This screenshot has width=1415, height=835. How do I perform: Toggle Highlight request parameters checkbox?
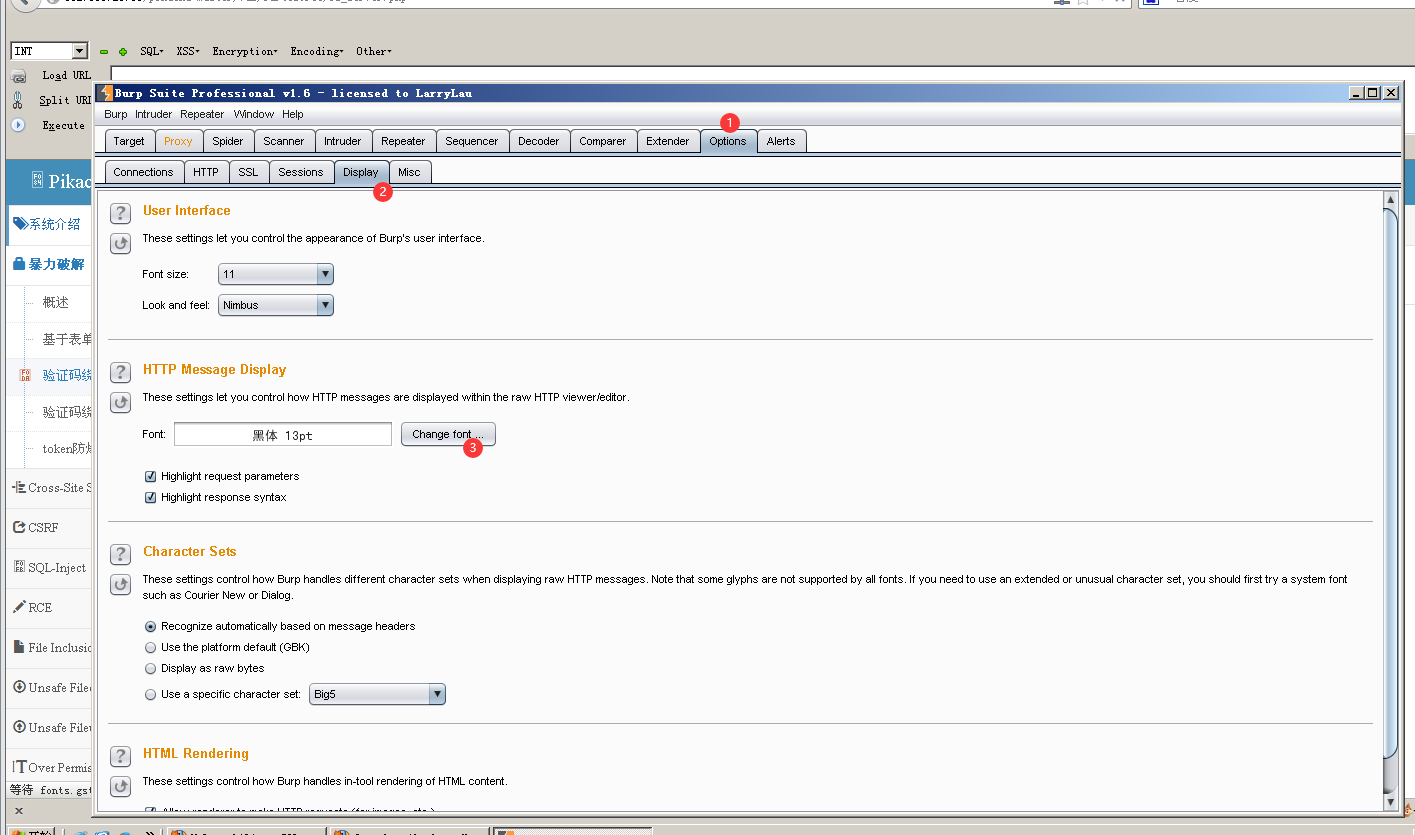click(151, 476)
